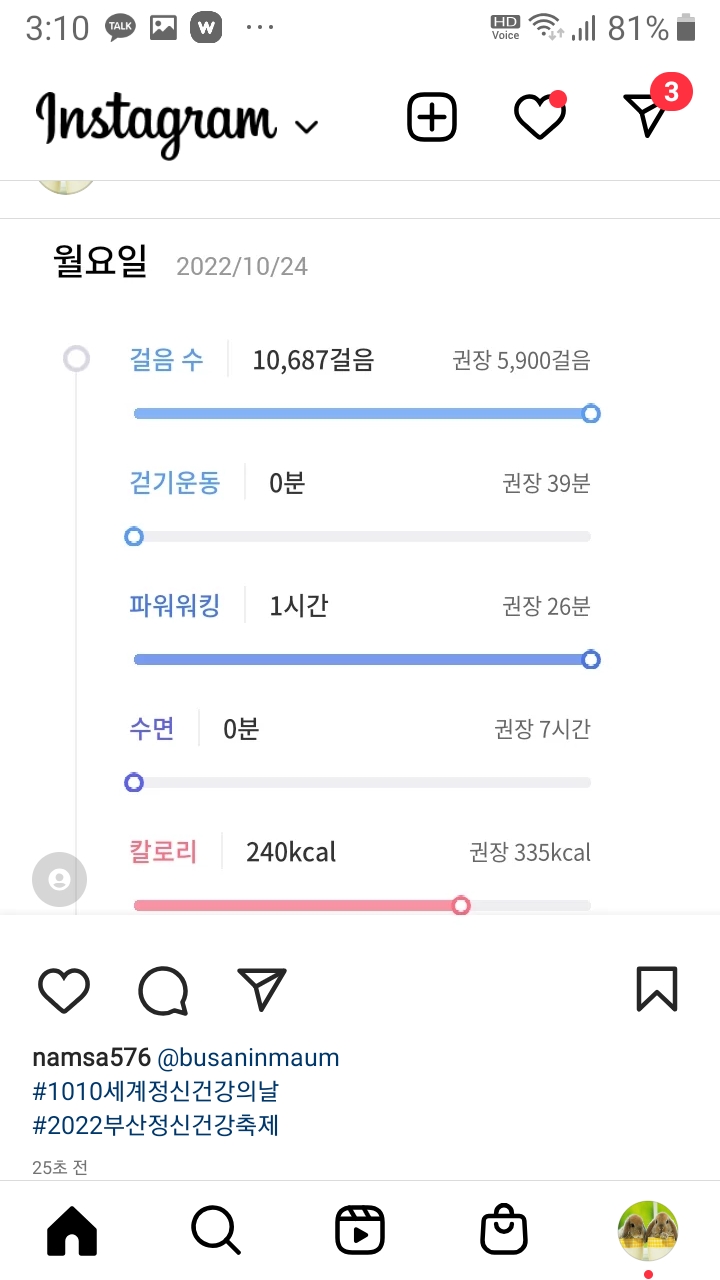Open hashtag #1010세계정신건강의날
Screen dimensions: 720x1280
[155, 1092]
